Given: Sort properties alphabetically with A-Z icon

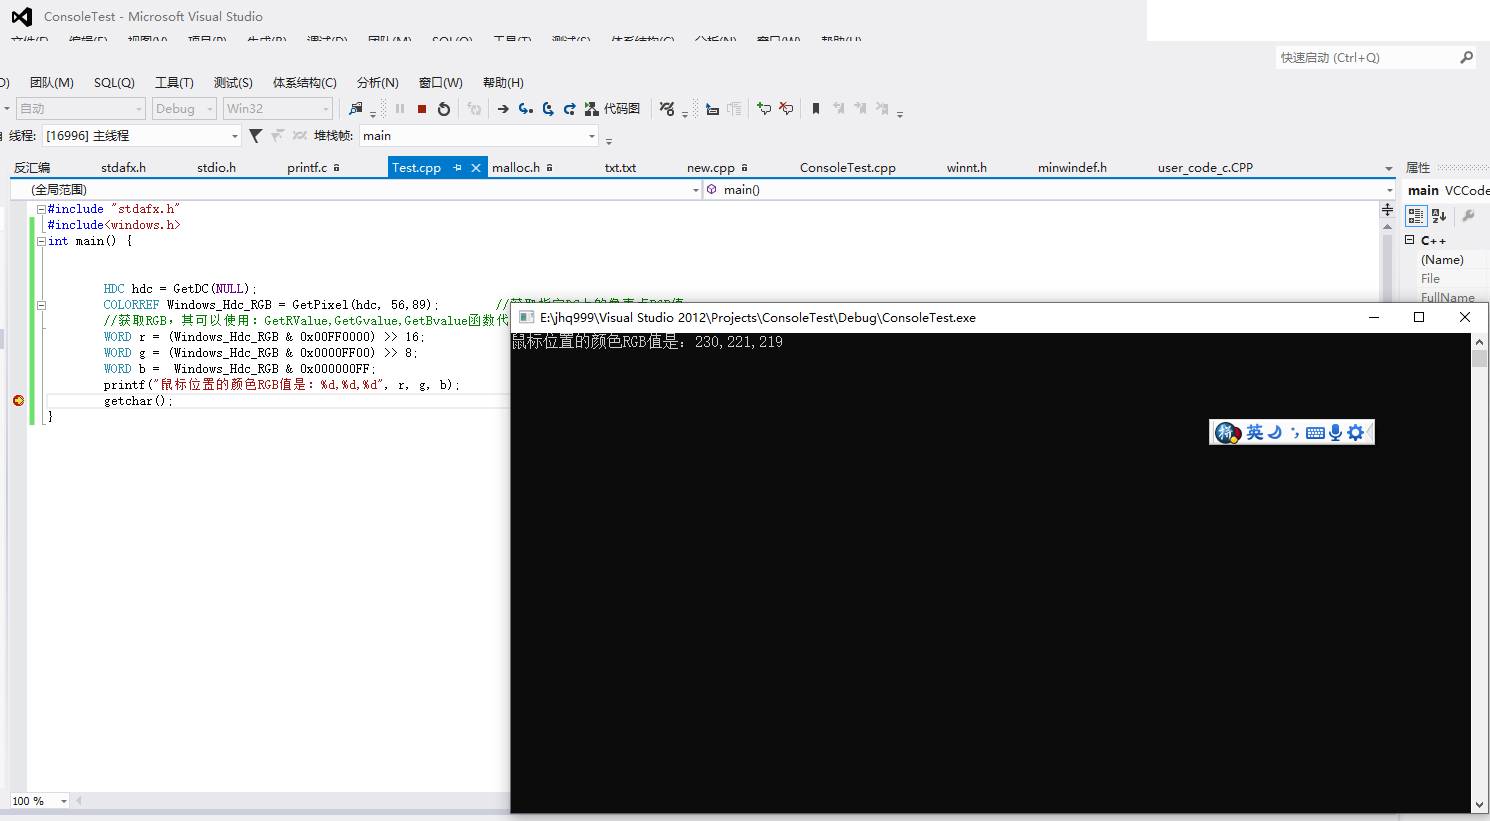Looking at the screenshot, I should pos(1439,216).
